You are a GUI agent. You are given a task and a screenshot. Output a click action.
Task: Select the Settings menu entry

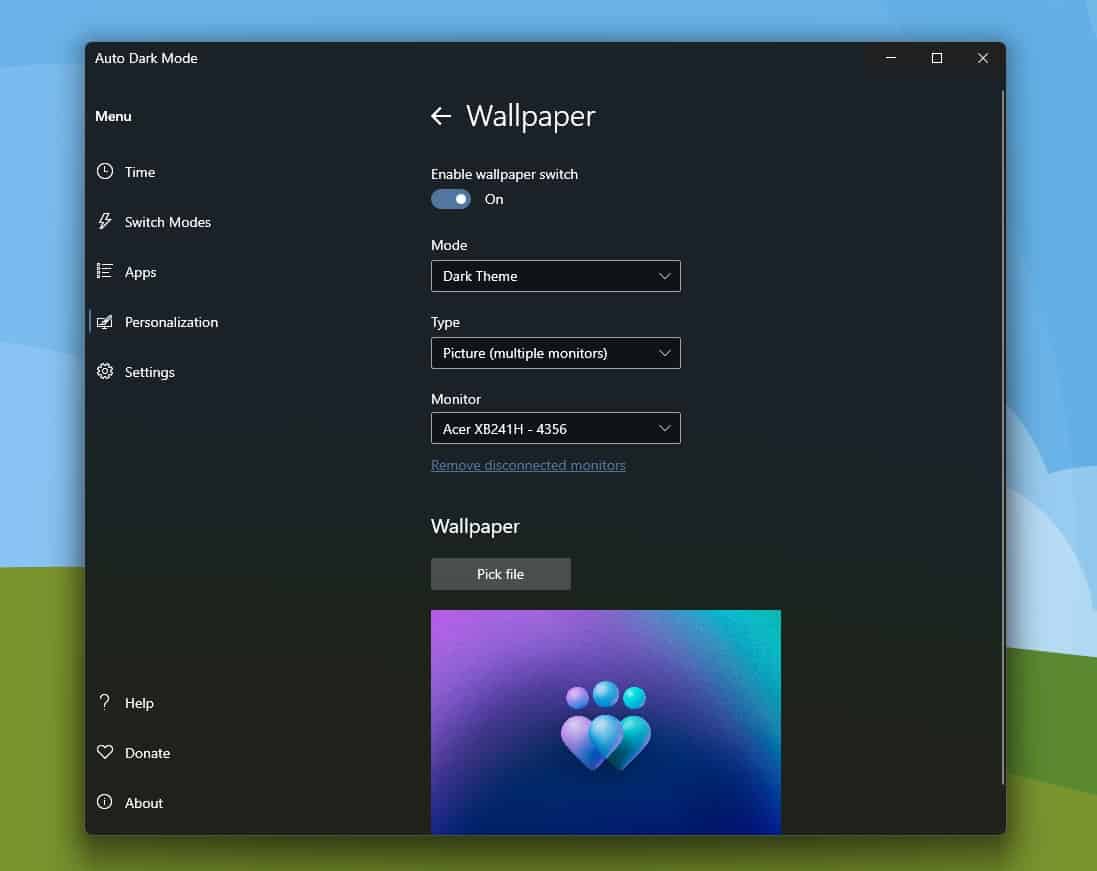149,372
